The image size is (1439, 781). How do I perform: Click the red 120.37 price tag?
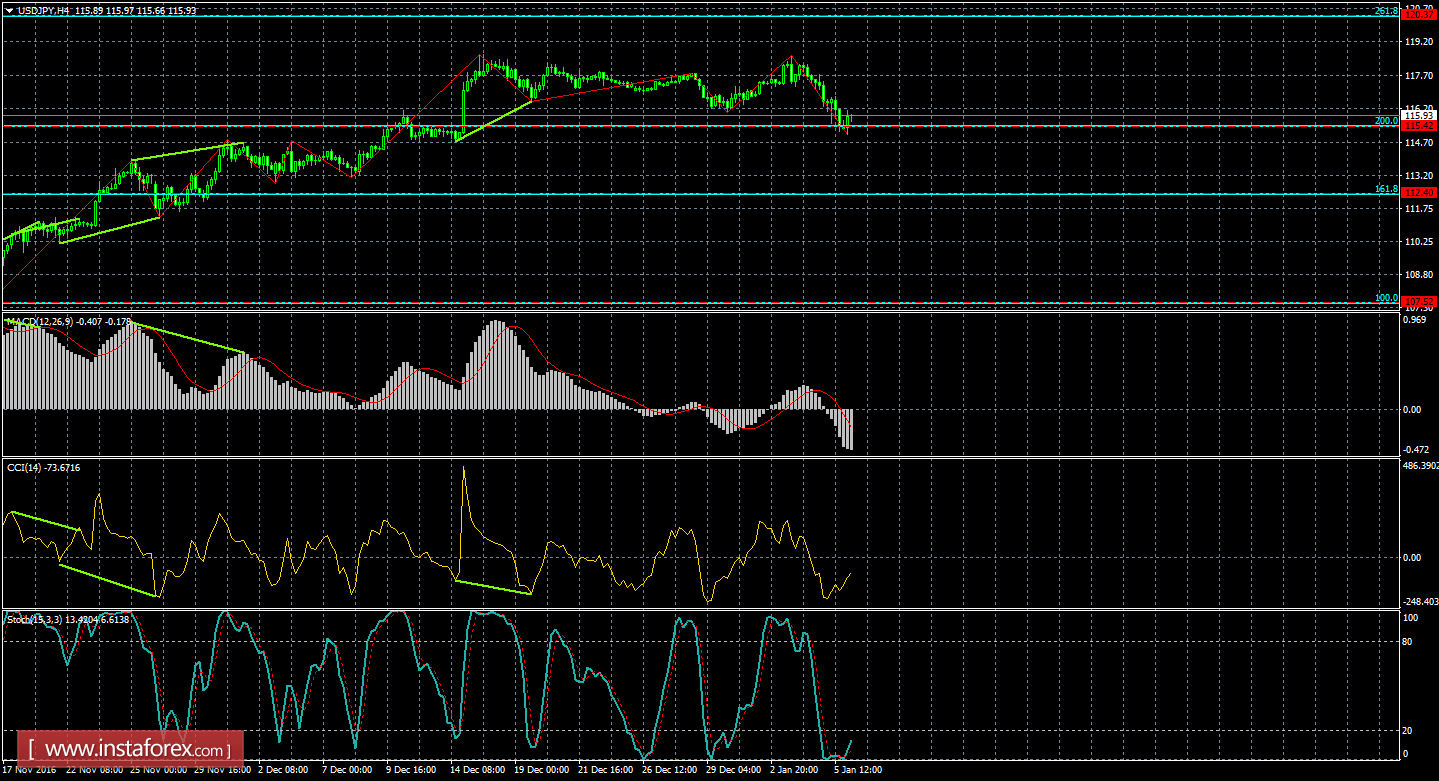[x=1419, y=15]
